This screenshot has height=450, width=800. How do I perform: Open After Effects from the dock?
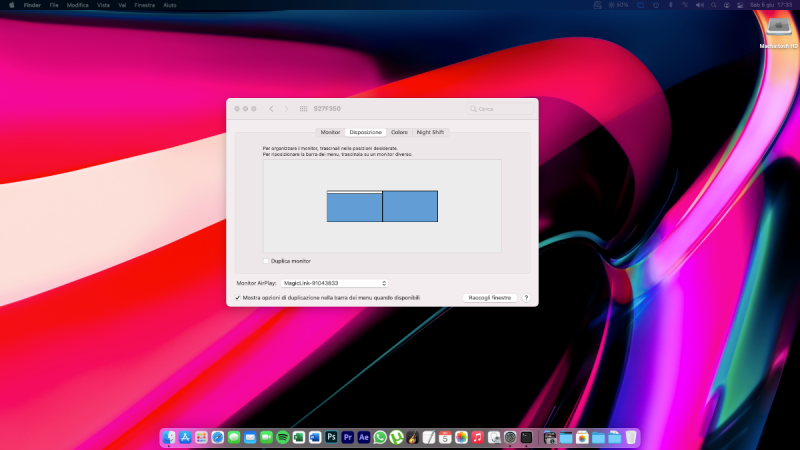tap(364, 438)
